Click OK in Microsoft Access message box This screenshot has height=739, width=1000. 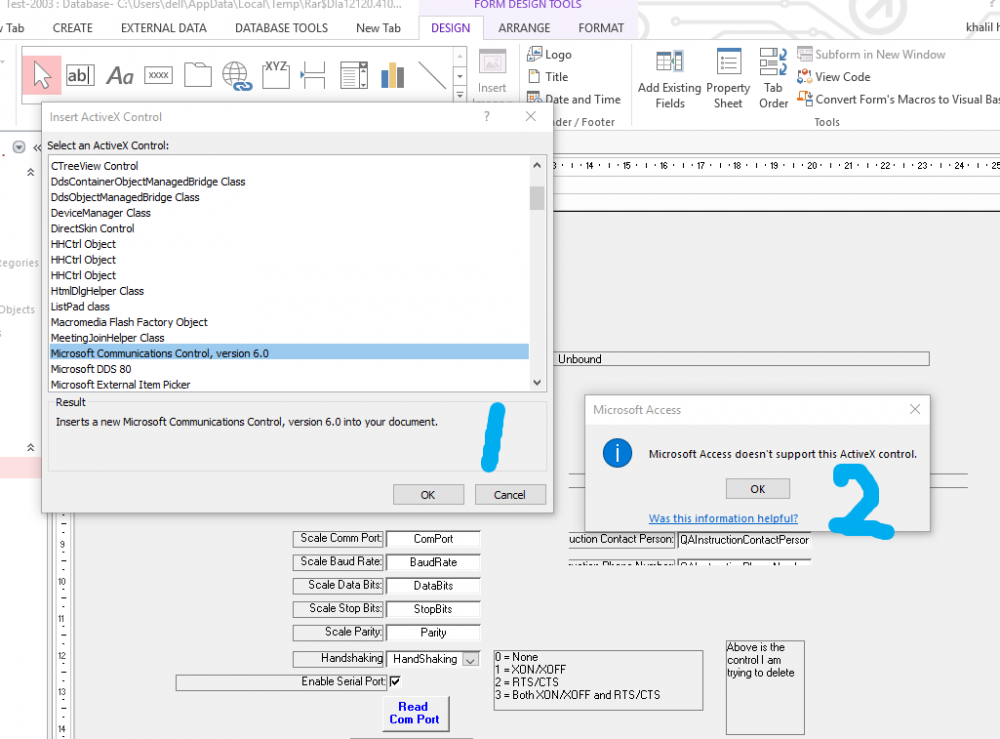click(758, 489)
